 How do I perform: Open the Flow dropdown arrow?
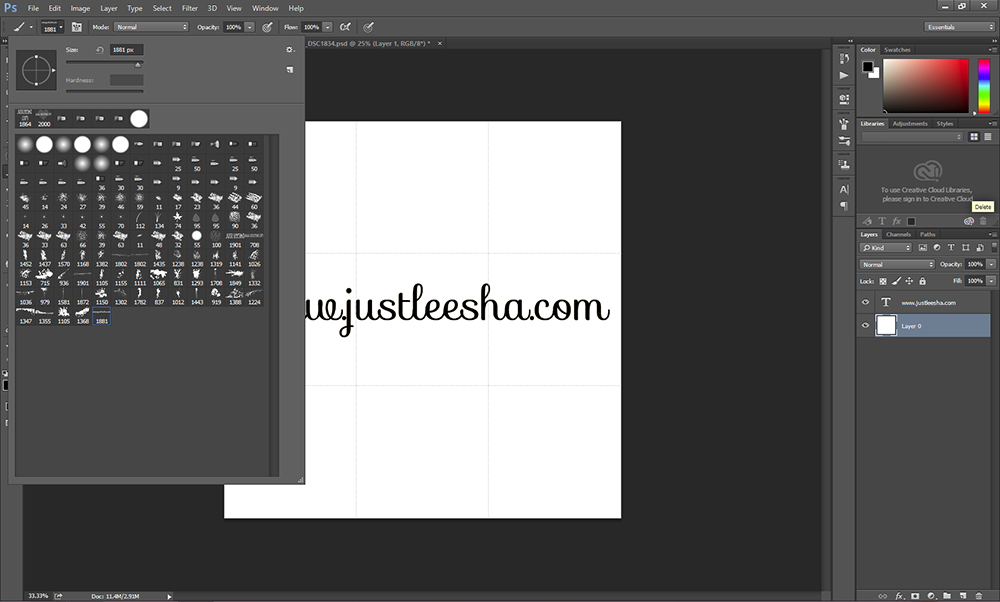pos(328,27)
